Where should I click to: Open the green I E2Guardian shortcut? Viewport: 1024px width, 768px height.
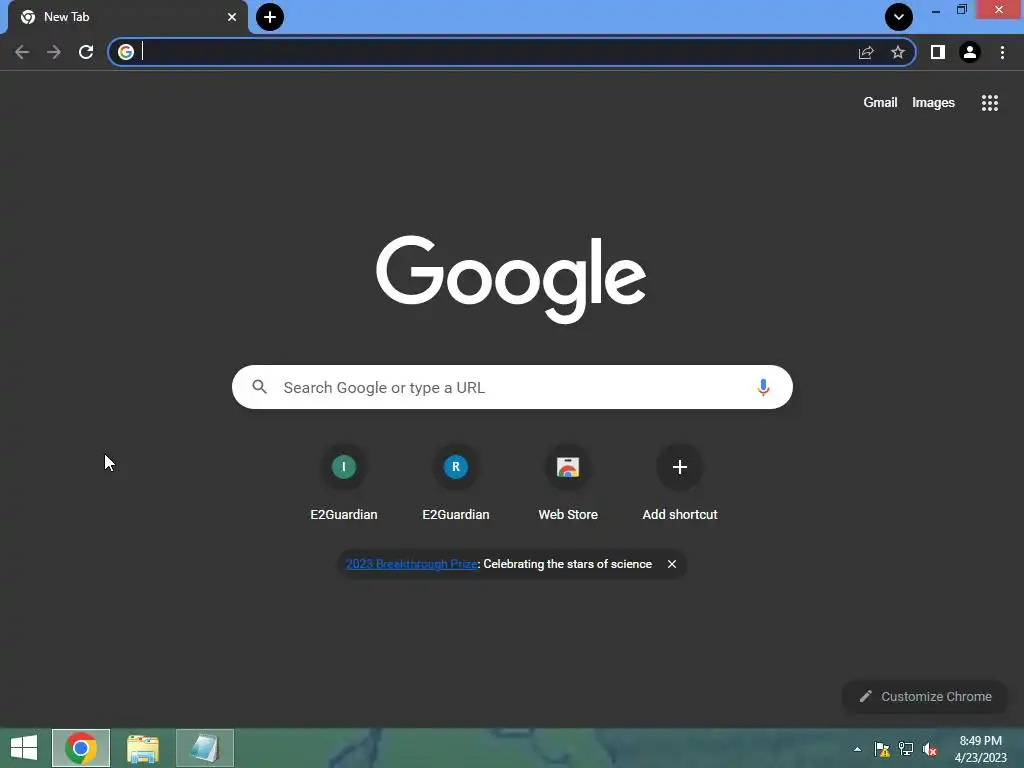tap(344, 483)
